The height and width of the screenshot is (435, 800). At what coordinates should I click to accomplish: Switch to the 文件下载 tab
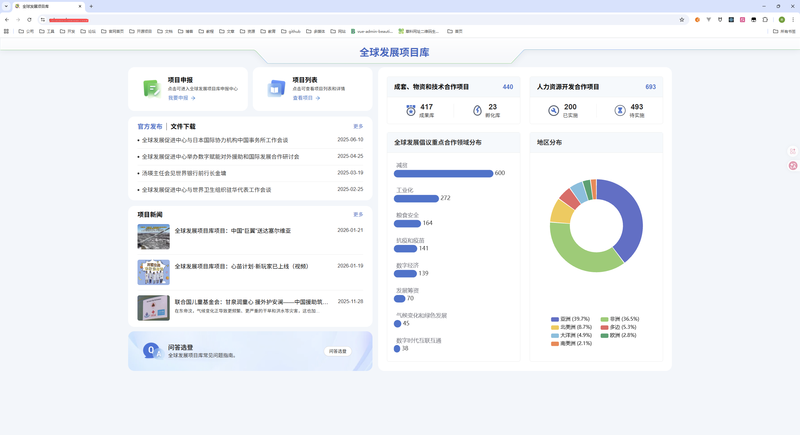(183, 127)
